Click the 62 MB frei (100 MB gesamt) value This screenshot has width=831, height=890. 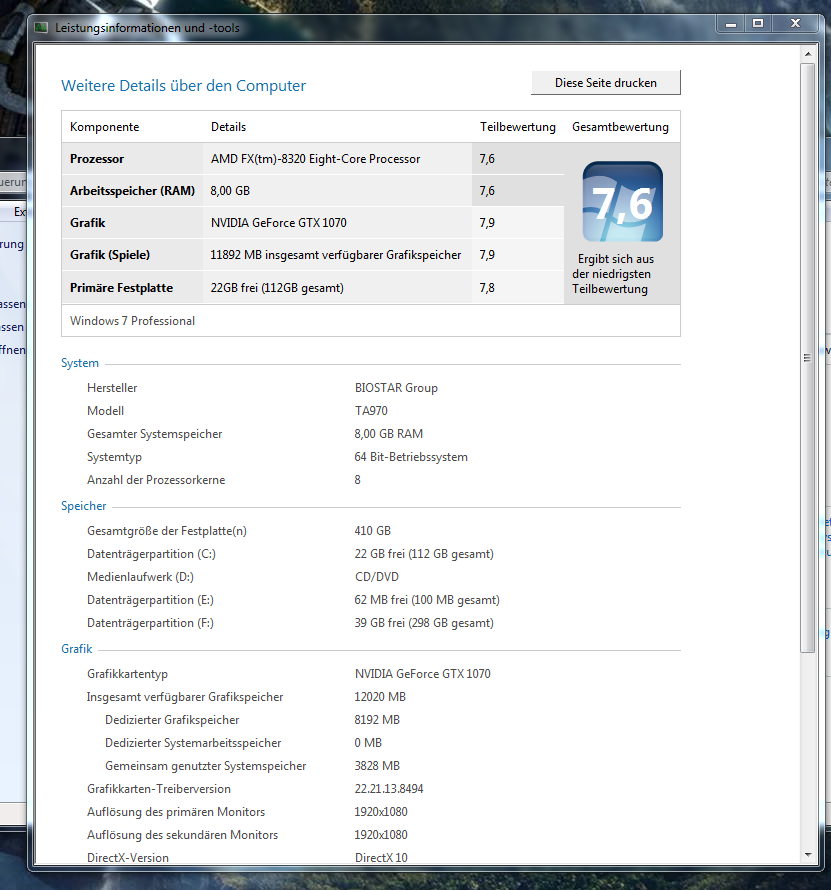point(427,600)
